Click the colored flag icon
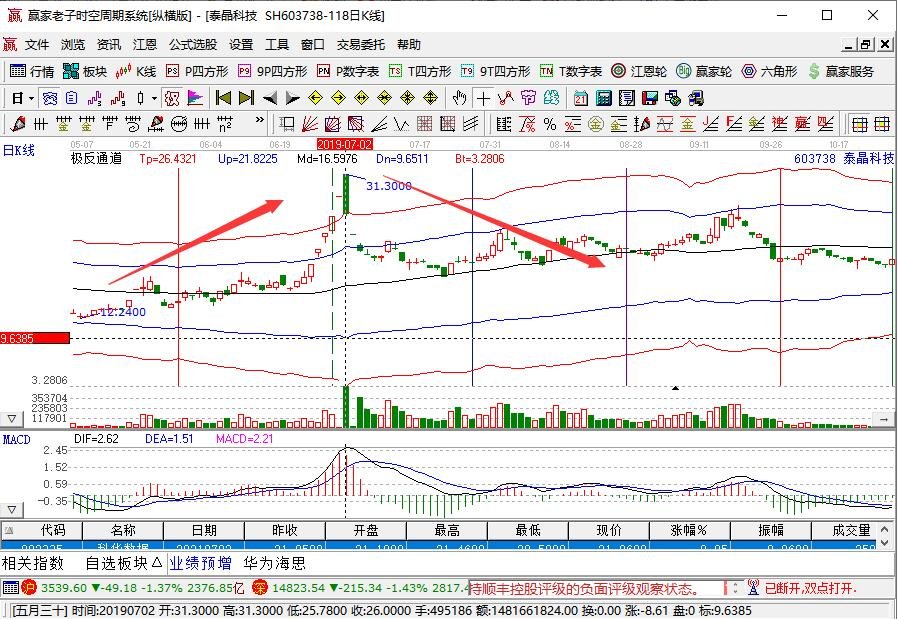 tap(195, 98)
